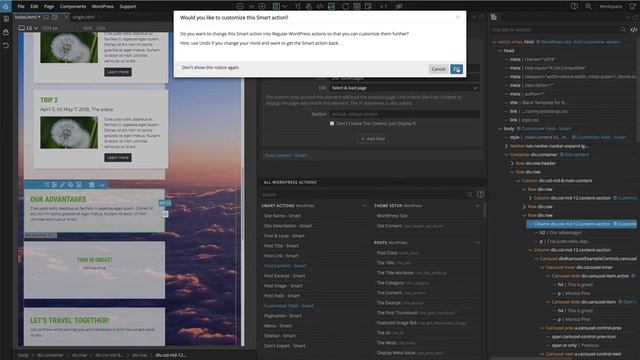
Task: Click the device size icon before LG
Action: tap(22, 28)
